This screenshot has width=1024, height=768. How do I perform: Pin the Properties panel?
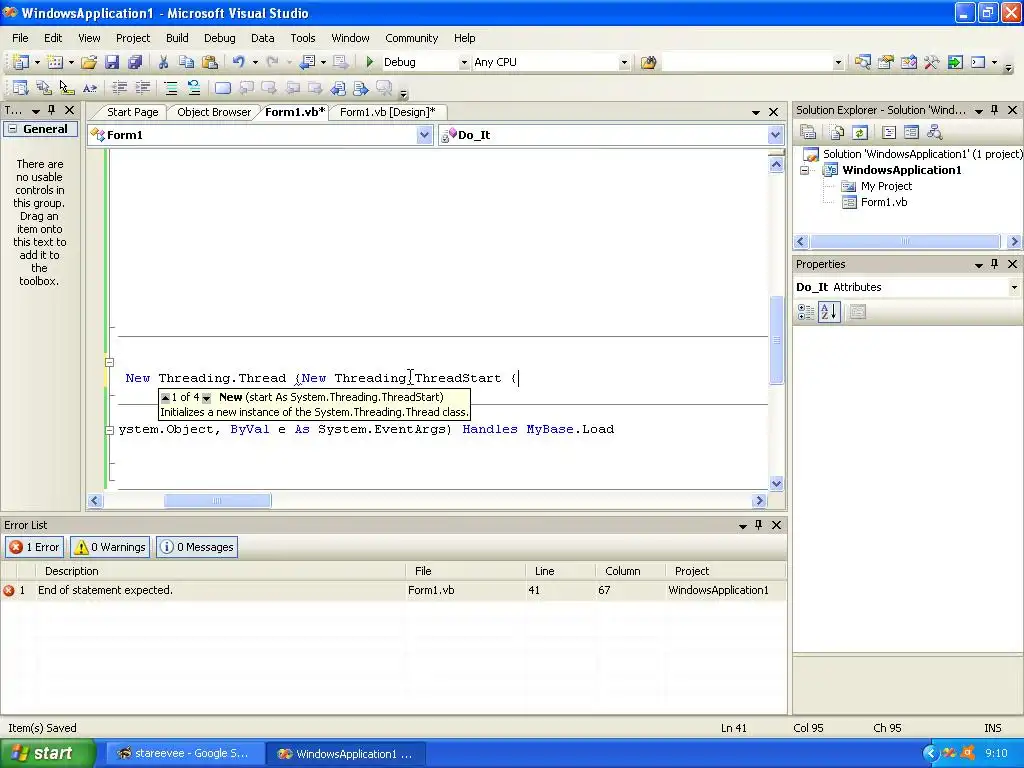click(995, 264)
